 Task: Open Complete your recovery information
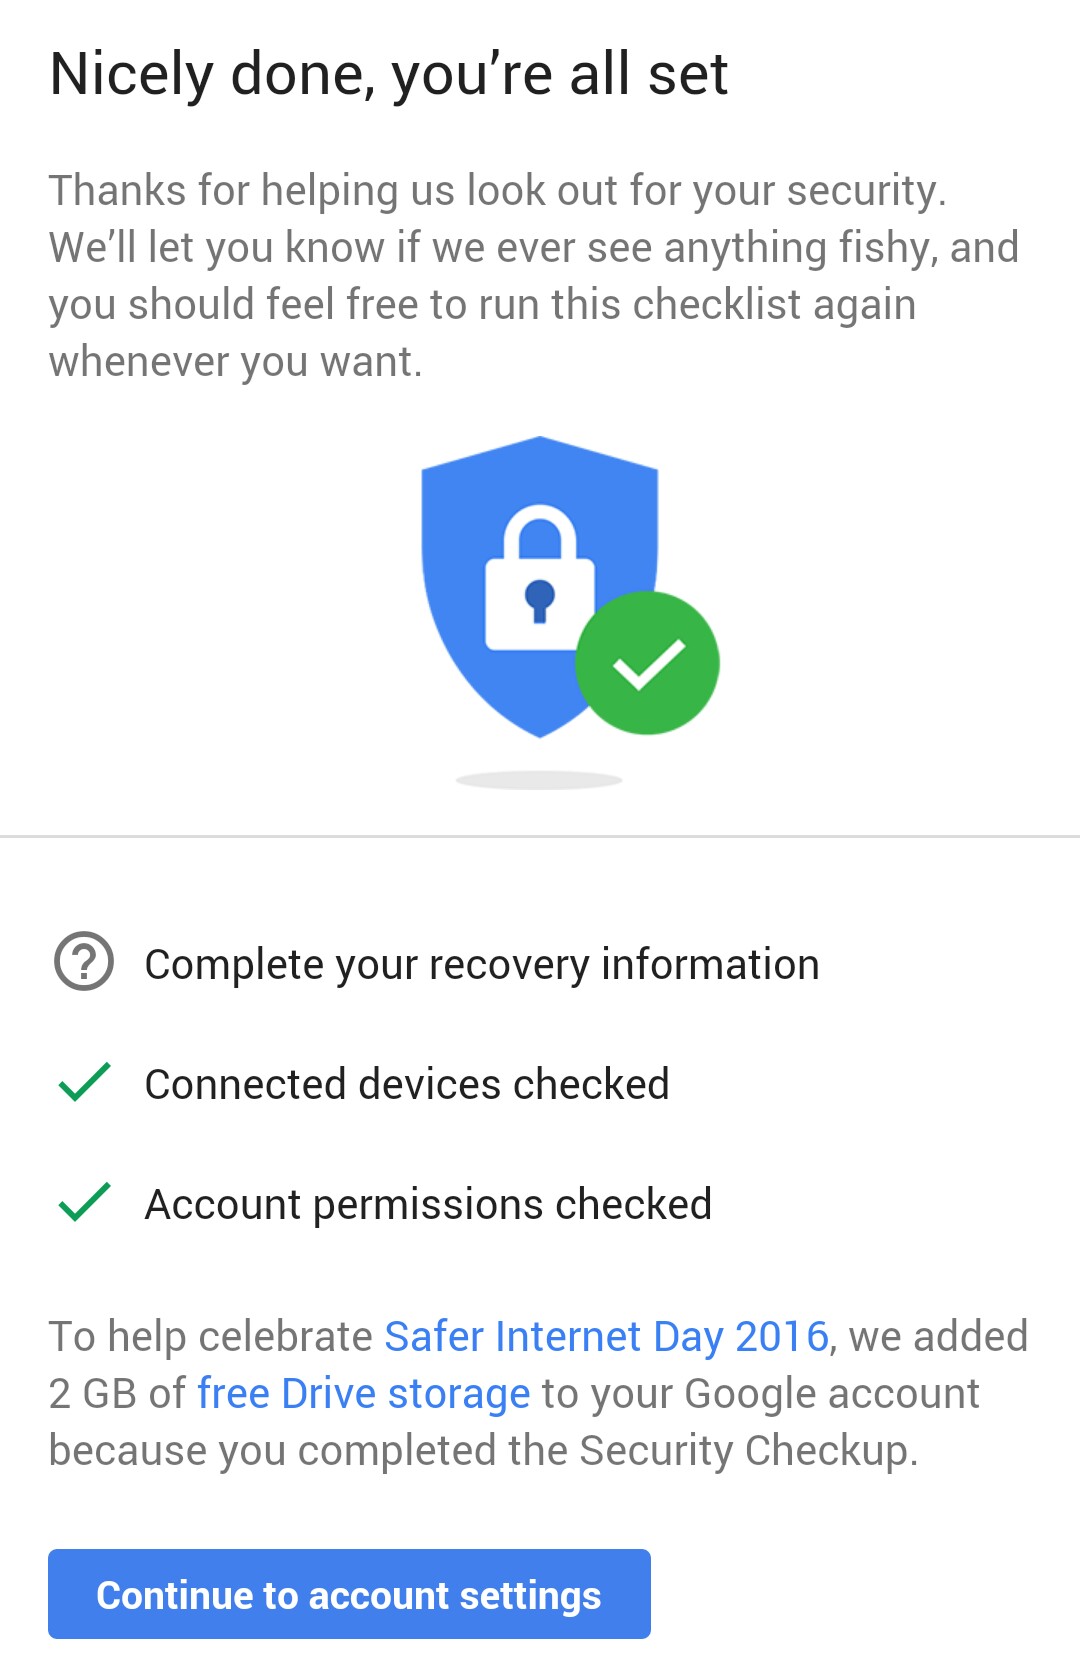click(481, 964)
